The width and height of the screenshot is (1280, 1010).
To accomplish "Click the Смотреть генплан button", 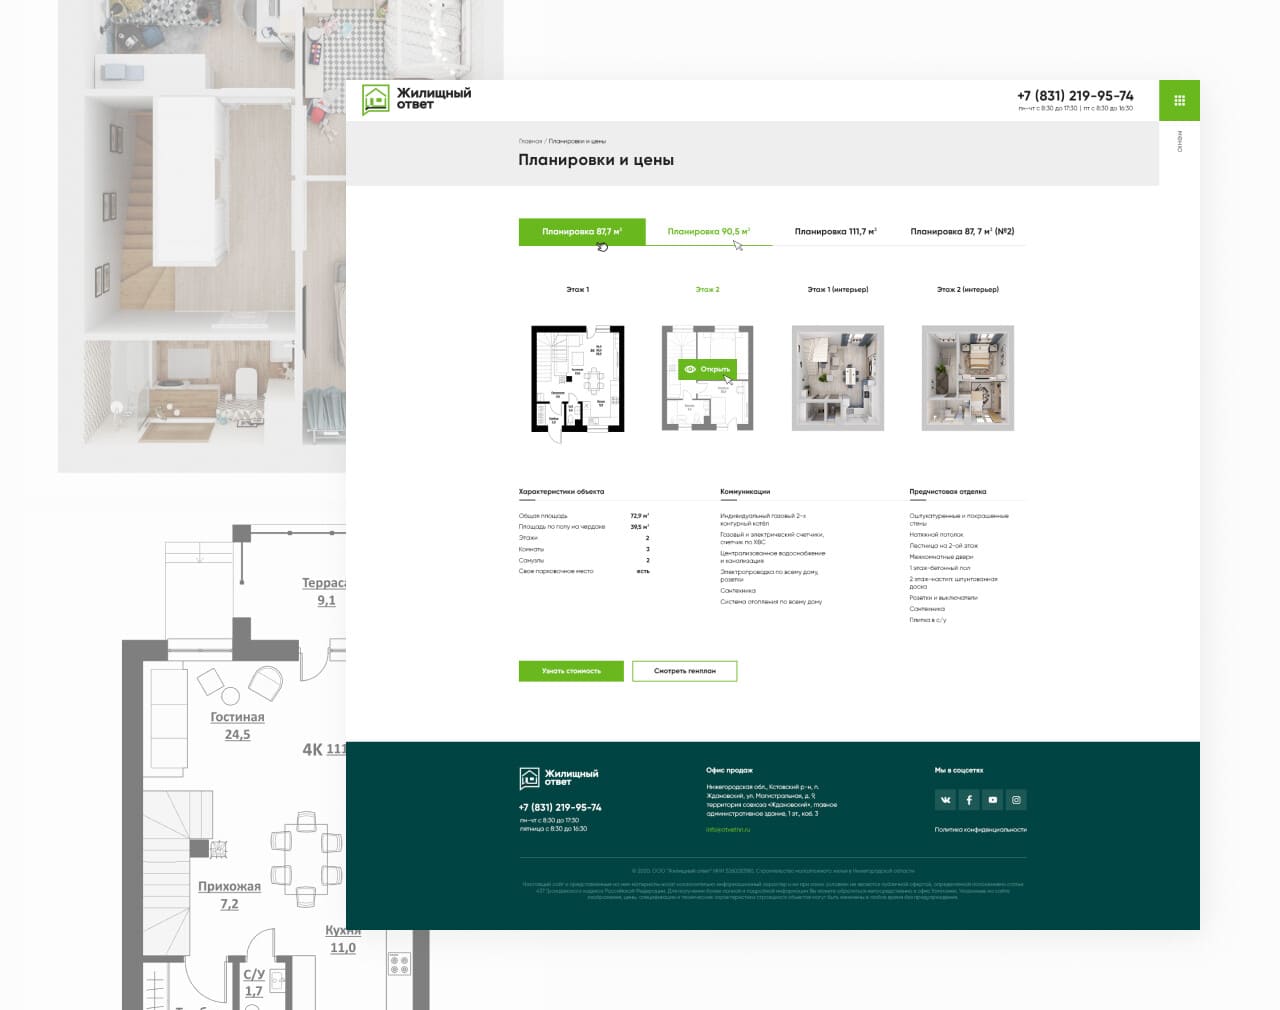I will (685, 671).
